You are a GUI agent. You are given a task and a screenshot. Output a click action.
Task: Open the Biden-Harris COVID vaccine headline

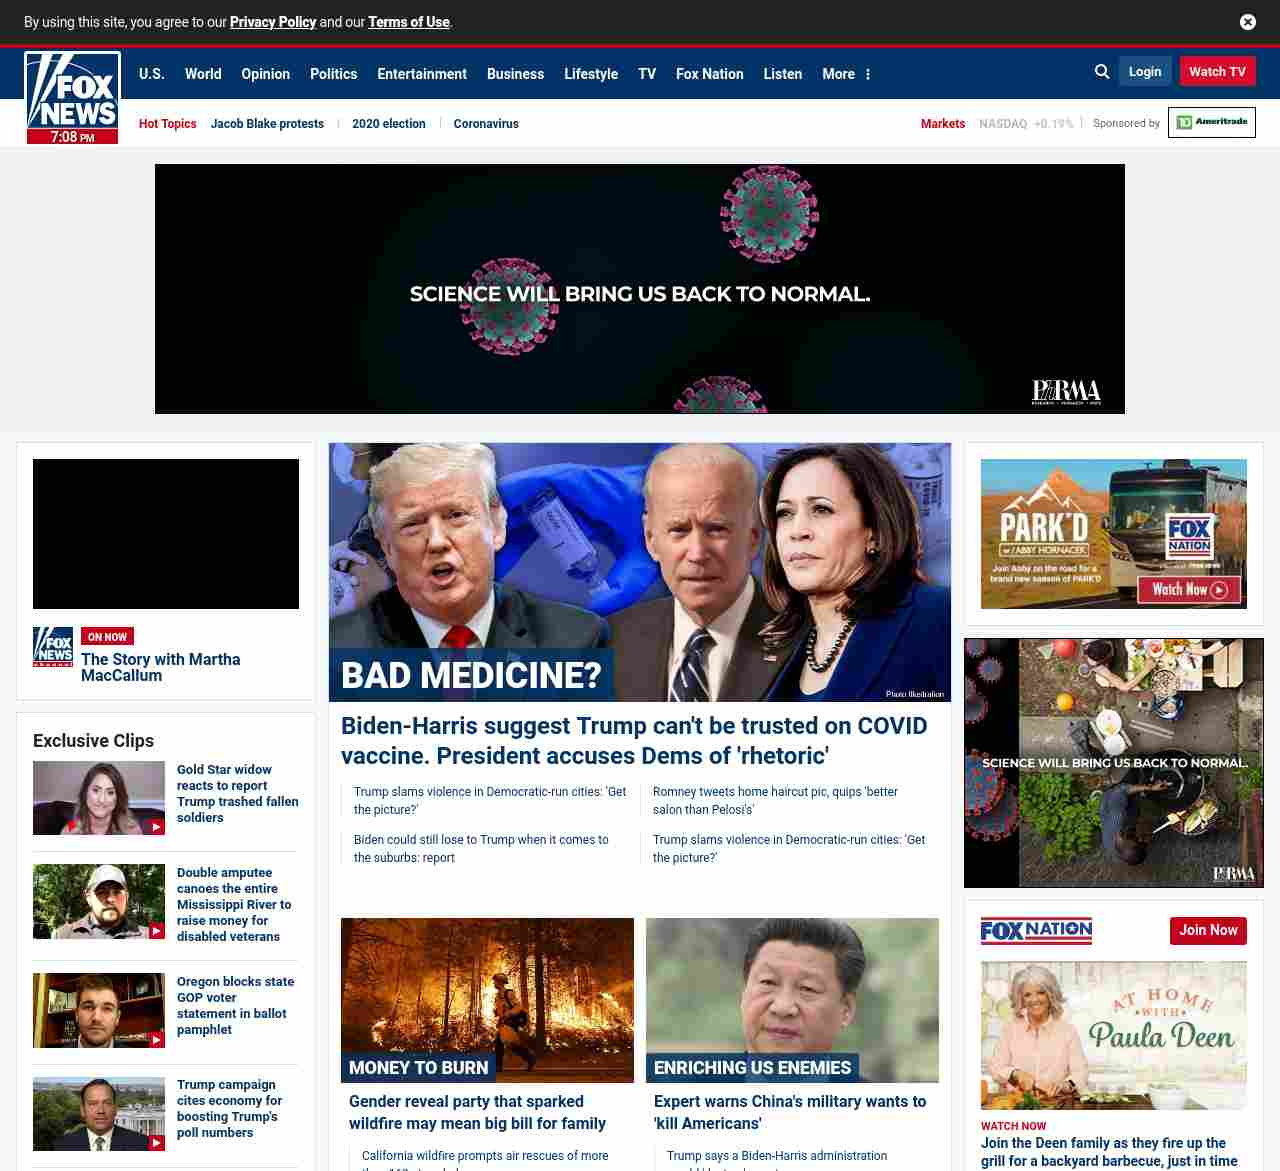pyautogui.click(x=633, y=740)
